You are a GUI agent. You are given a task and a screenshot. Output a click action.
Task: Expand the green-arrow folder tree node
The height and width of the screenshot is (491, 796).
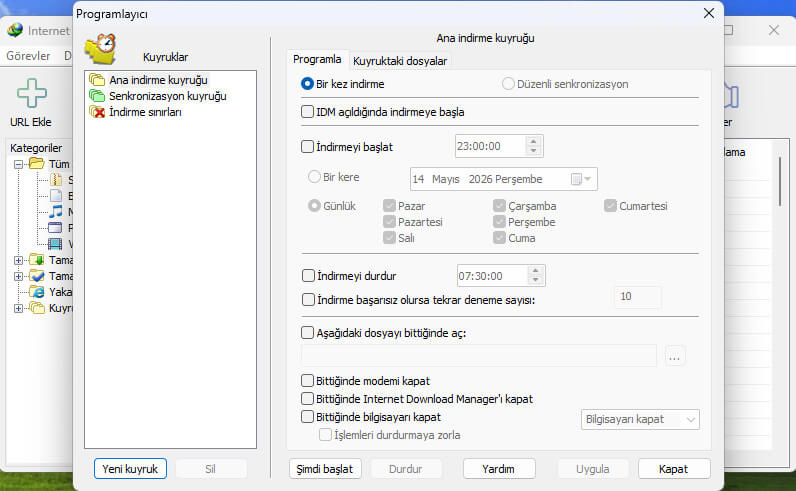coord(18,260)
